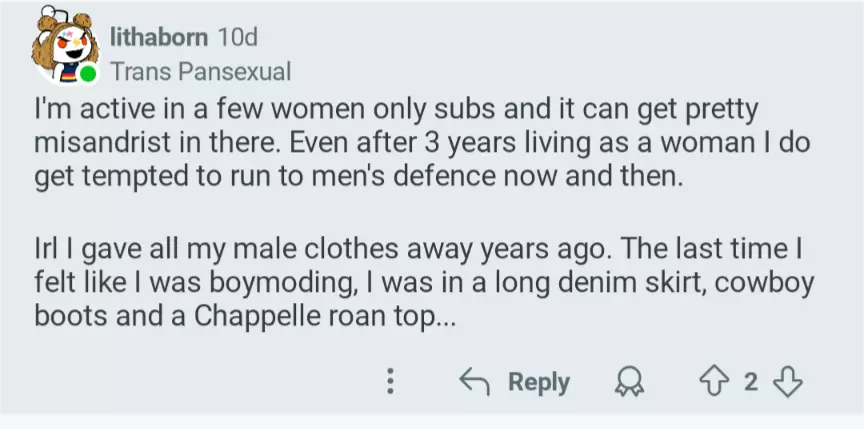Click the vote score number 2
The height and width of the screenshot is (429, 864).
(x=751, y=381)
